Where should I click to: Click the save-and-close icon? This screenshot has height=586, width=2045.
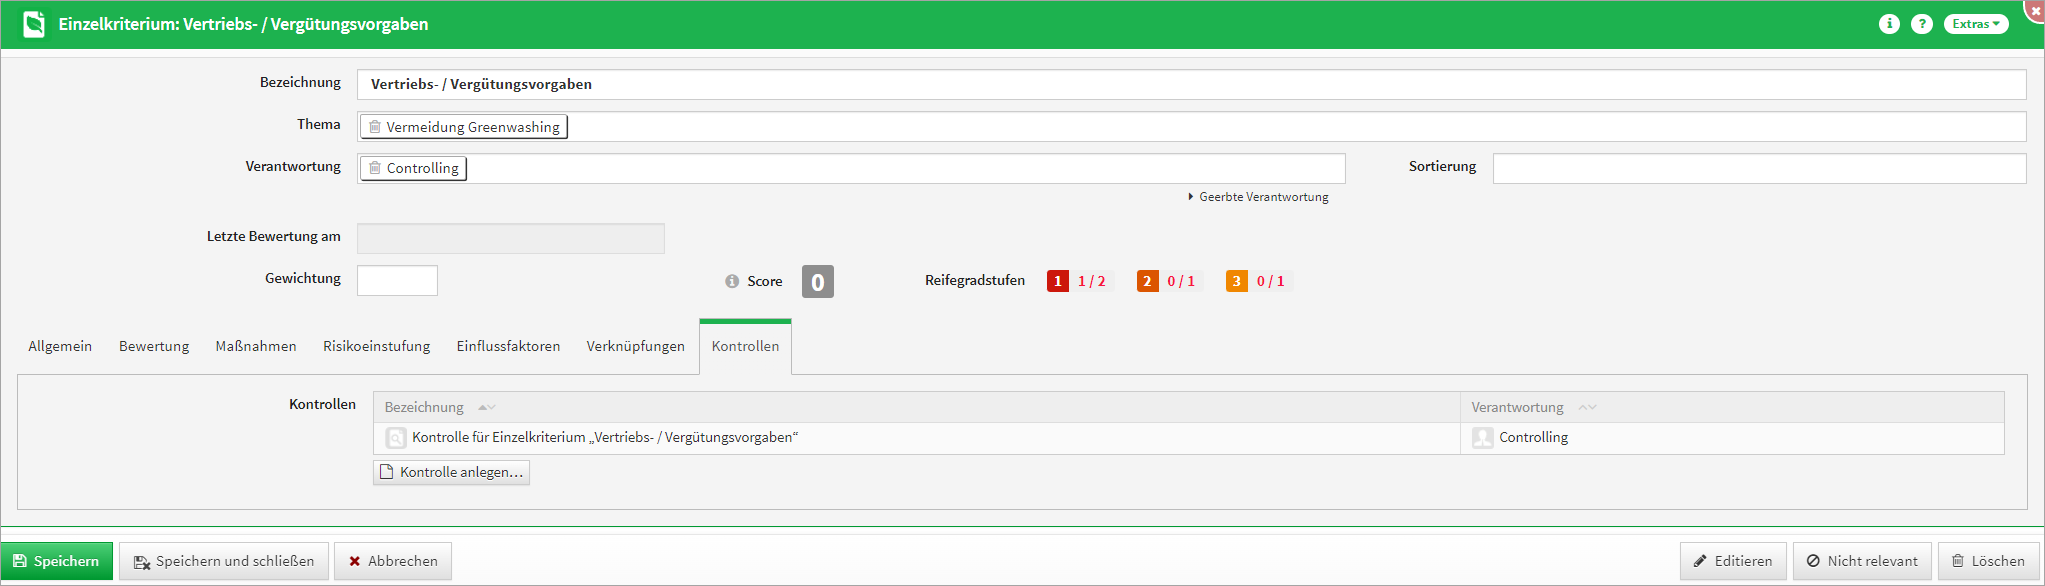click(x=141, y=562)
